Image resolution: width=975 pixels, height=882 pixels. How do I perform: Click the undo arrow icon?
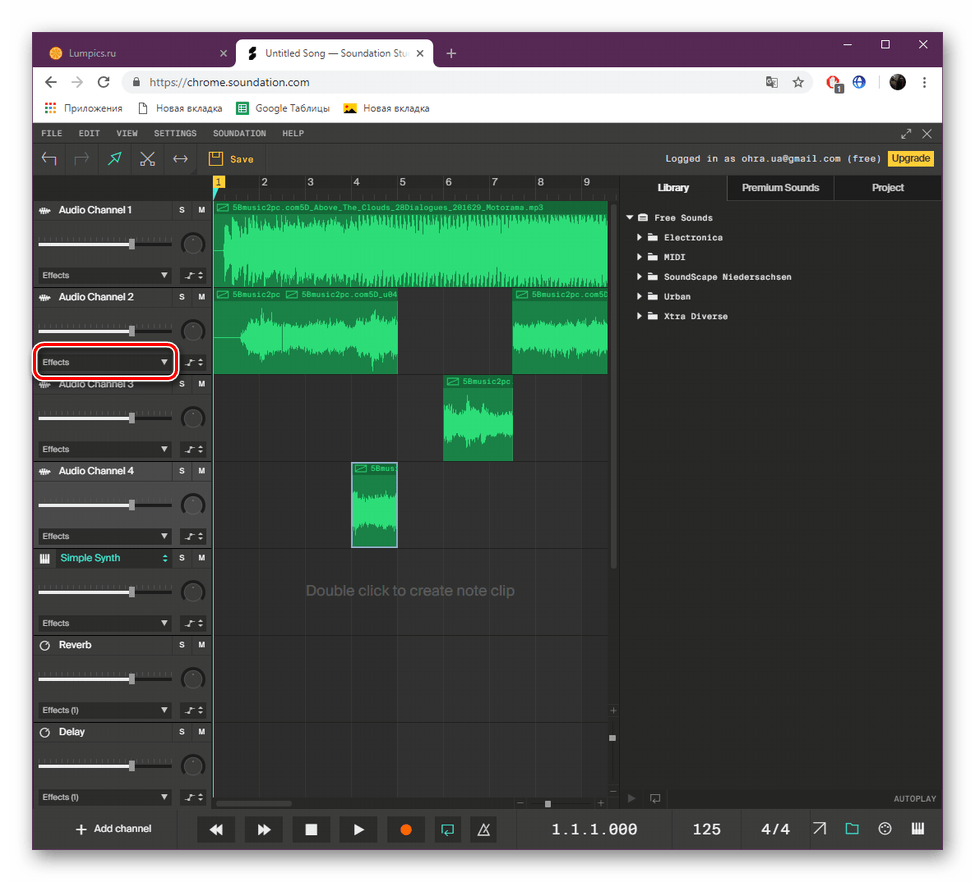[49, 158]
